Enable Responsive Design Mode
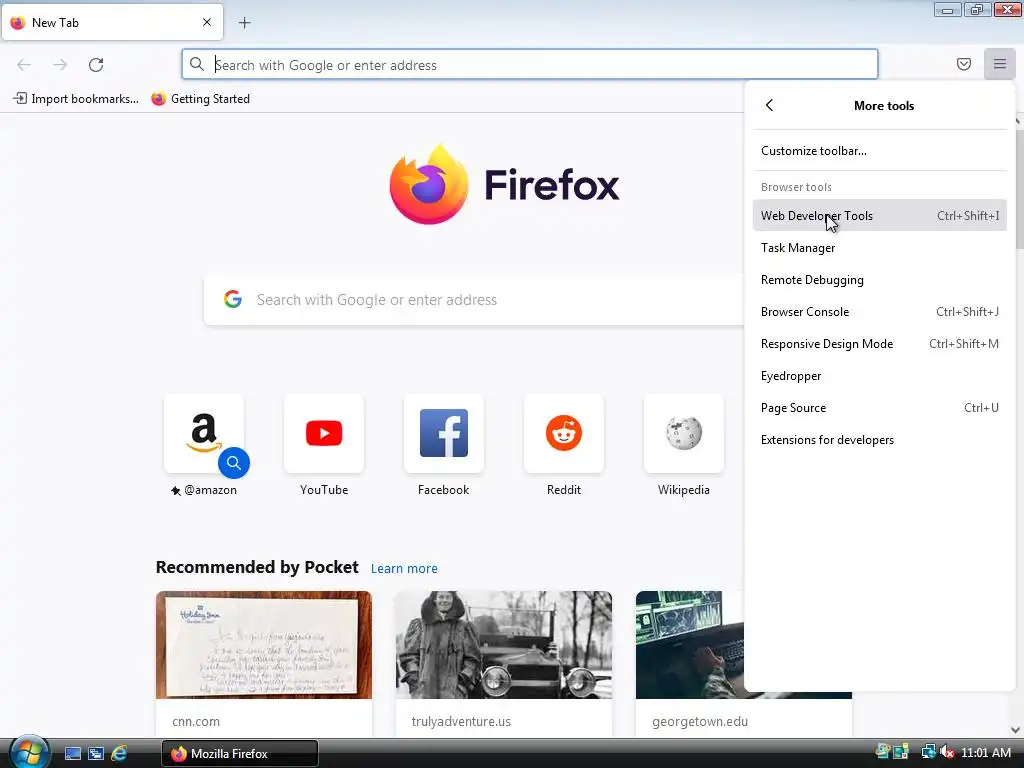The image size is (1024, 768). pyautogui.click(x=879, y=344)
